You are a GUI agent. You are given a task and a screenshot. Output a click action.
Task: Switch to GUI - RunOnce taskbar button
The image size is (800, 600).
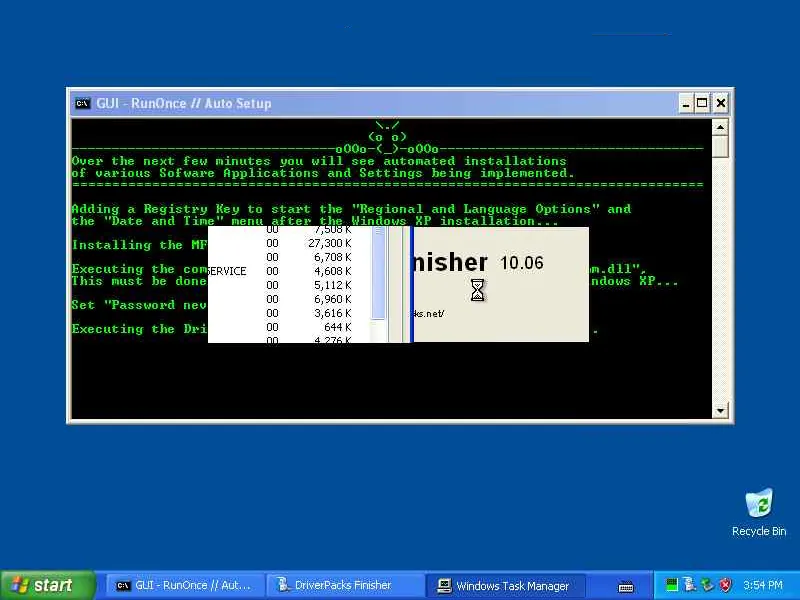click(x=185, y=586)
